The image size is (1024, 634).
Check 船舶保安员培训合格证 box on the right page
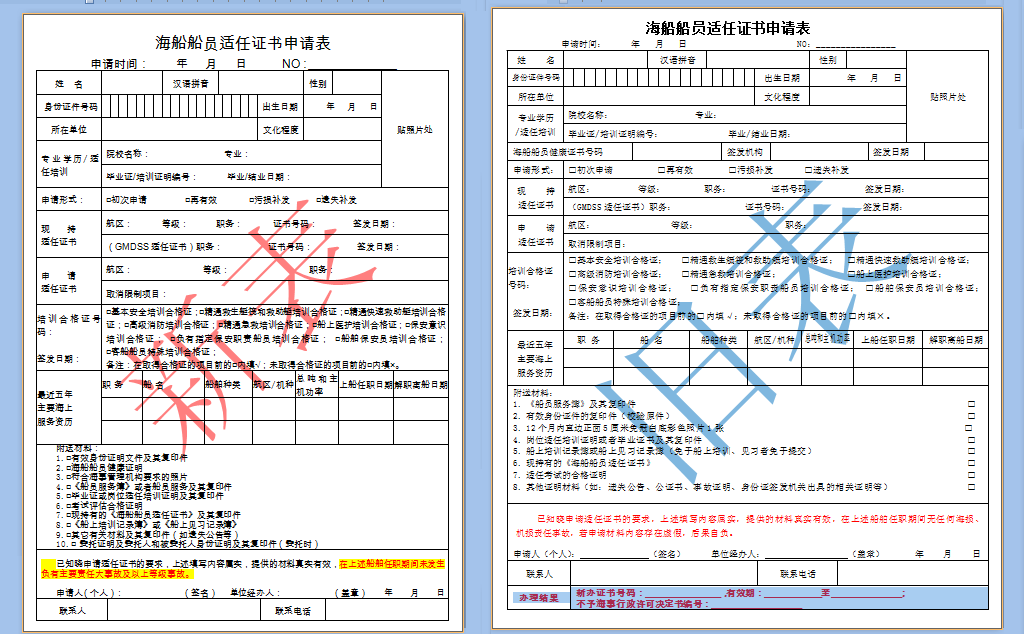(870, 288)
